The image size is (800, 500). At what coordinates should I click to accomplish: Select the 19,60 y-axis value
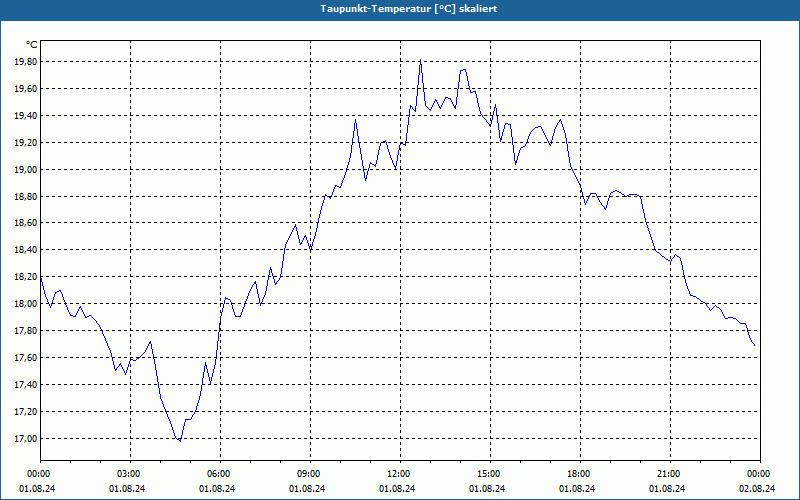pyautogui.click(x=26, y=89)
